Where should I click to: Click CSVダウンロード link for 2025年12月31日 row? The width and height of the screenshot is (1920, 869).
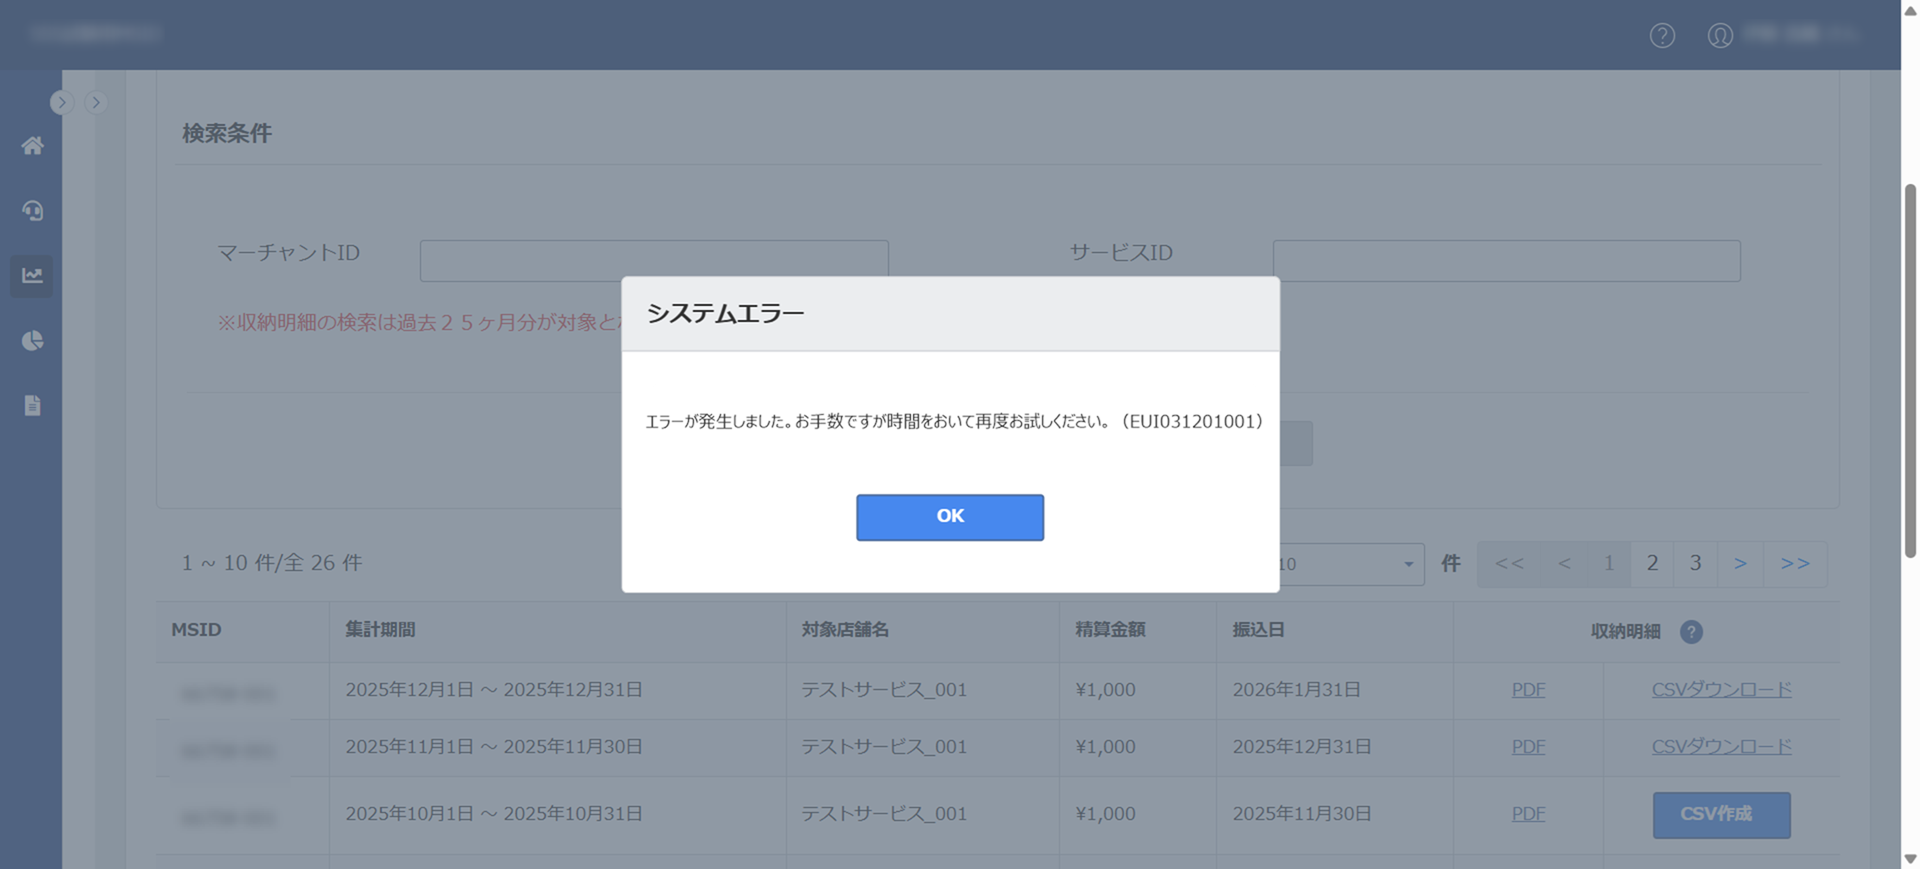(x=1721, y=747)
